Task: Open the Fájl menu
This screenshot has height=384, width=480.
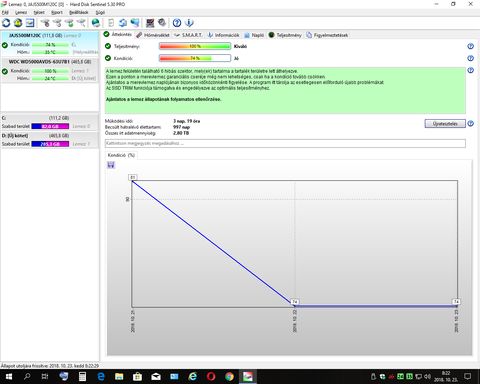Action: [5, 12]
